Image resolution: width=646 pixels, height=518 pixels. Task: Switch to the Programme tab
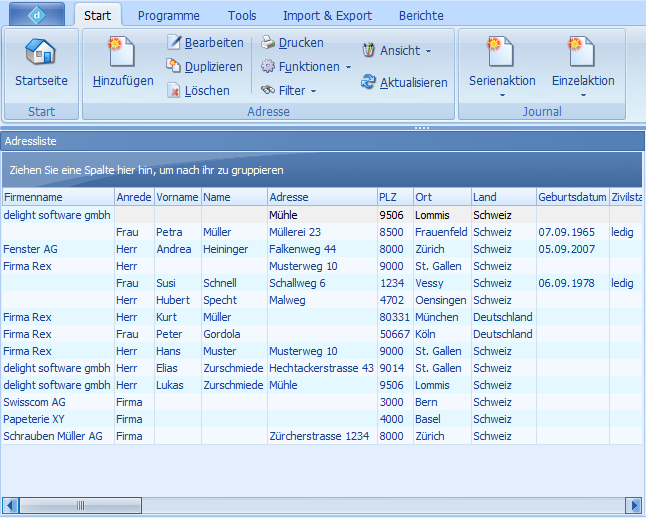tap(168, 16)
